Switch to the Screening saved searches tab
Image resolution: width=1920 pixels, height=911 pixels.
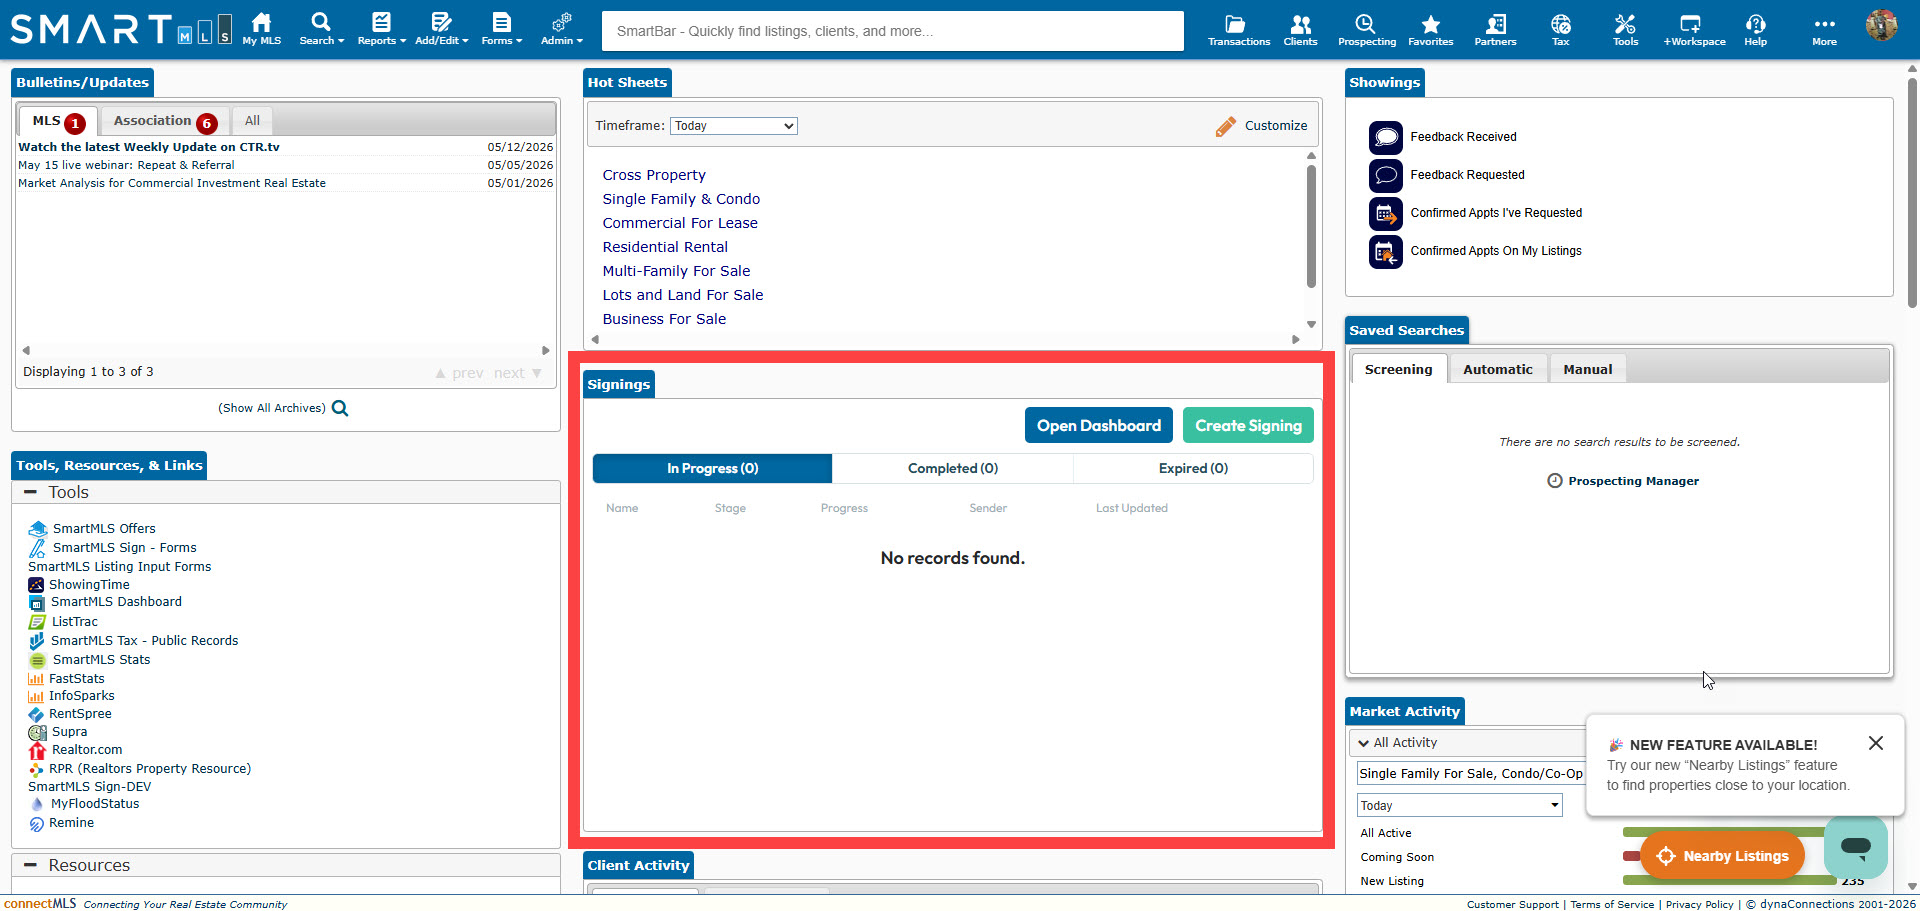pyautogui.click(x=1398, y=369)
